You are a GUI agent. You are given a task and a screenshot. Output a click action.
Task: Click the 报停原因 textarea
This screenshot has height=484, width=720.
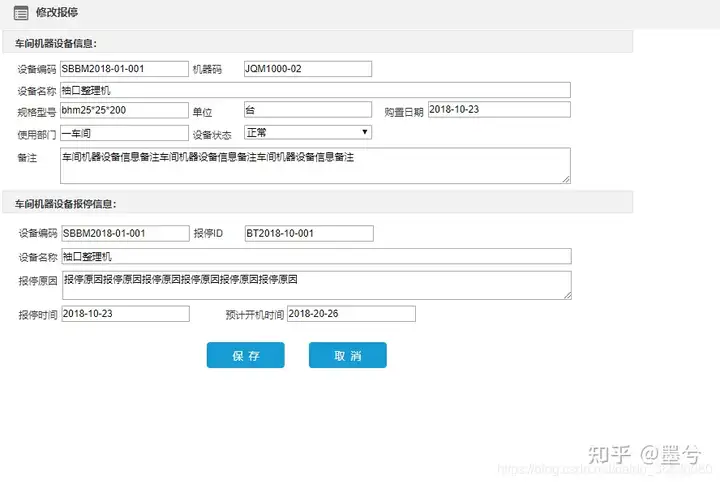pos(316,286)
